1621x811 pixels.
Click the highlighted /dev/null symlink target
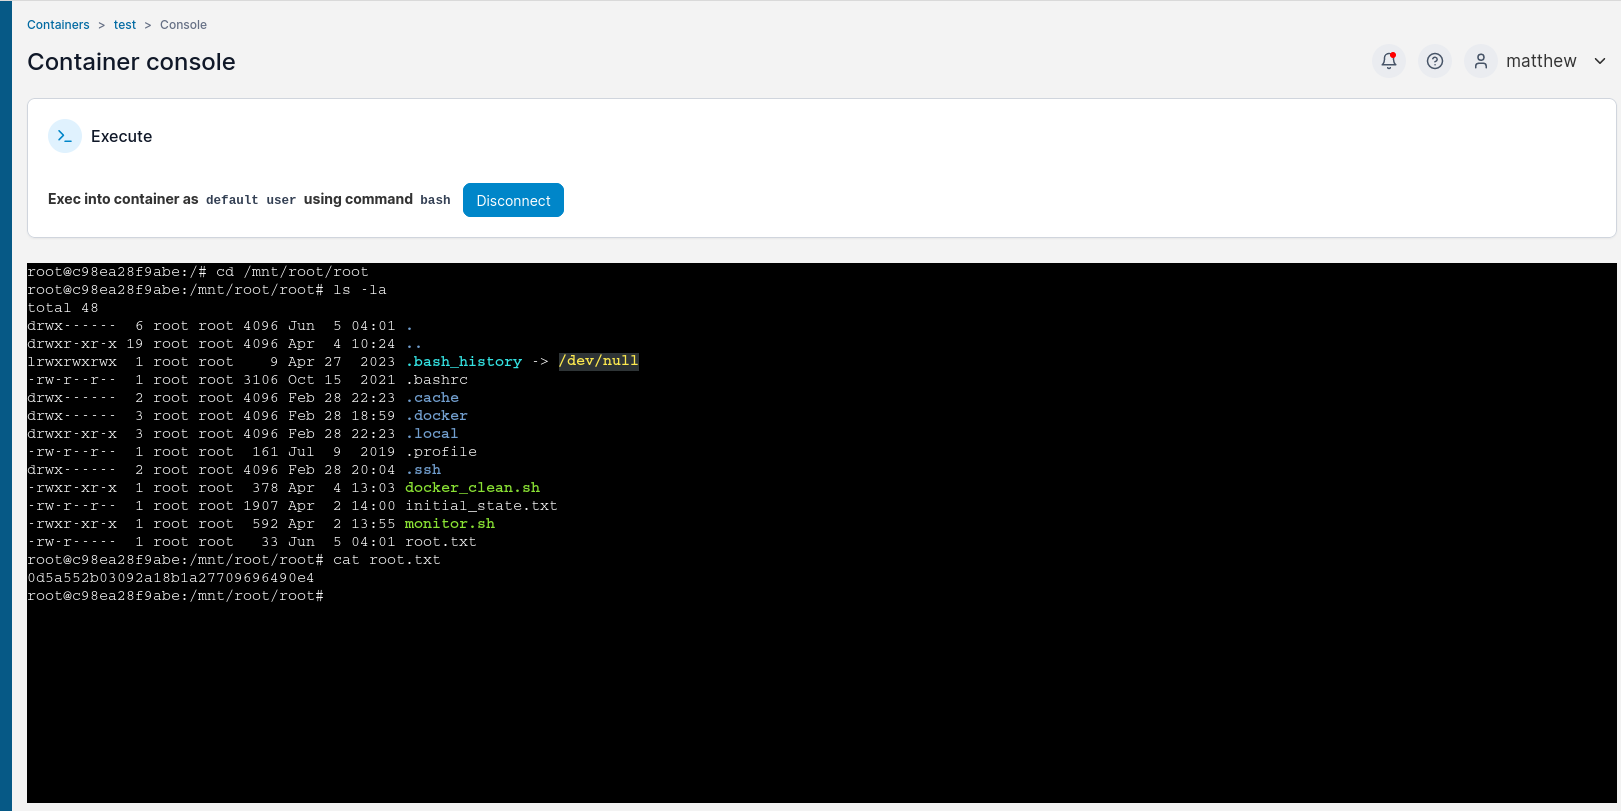point(598,361)
